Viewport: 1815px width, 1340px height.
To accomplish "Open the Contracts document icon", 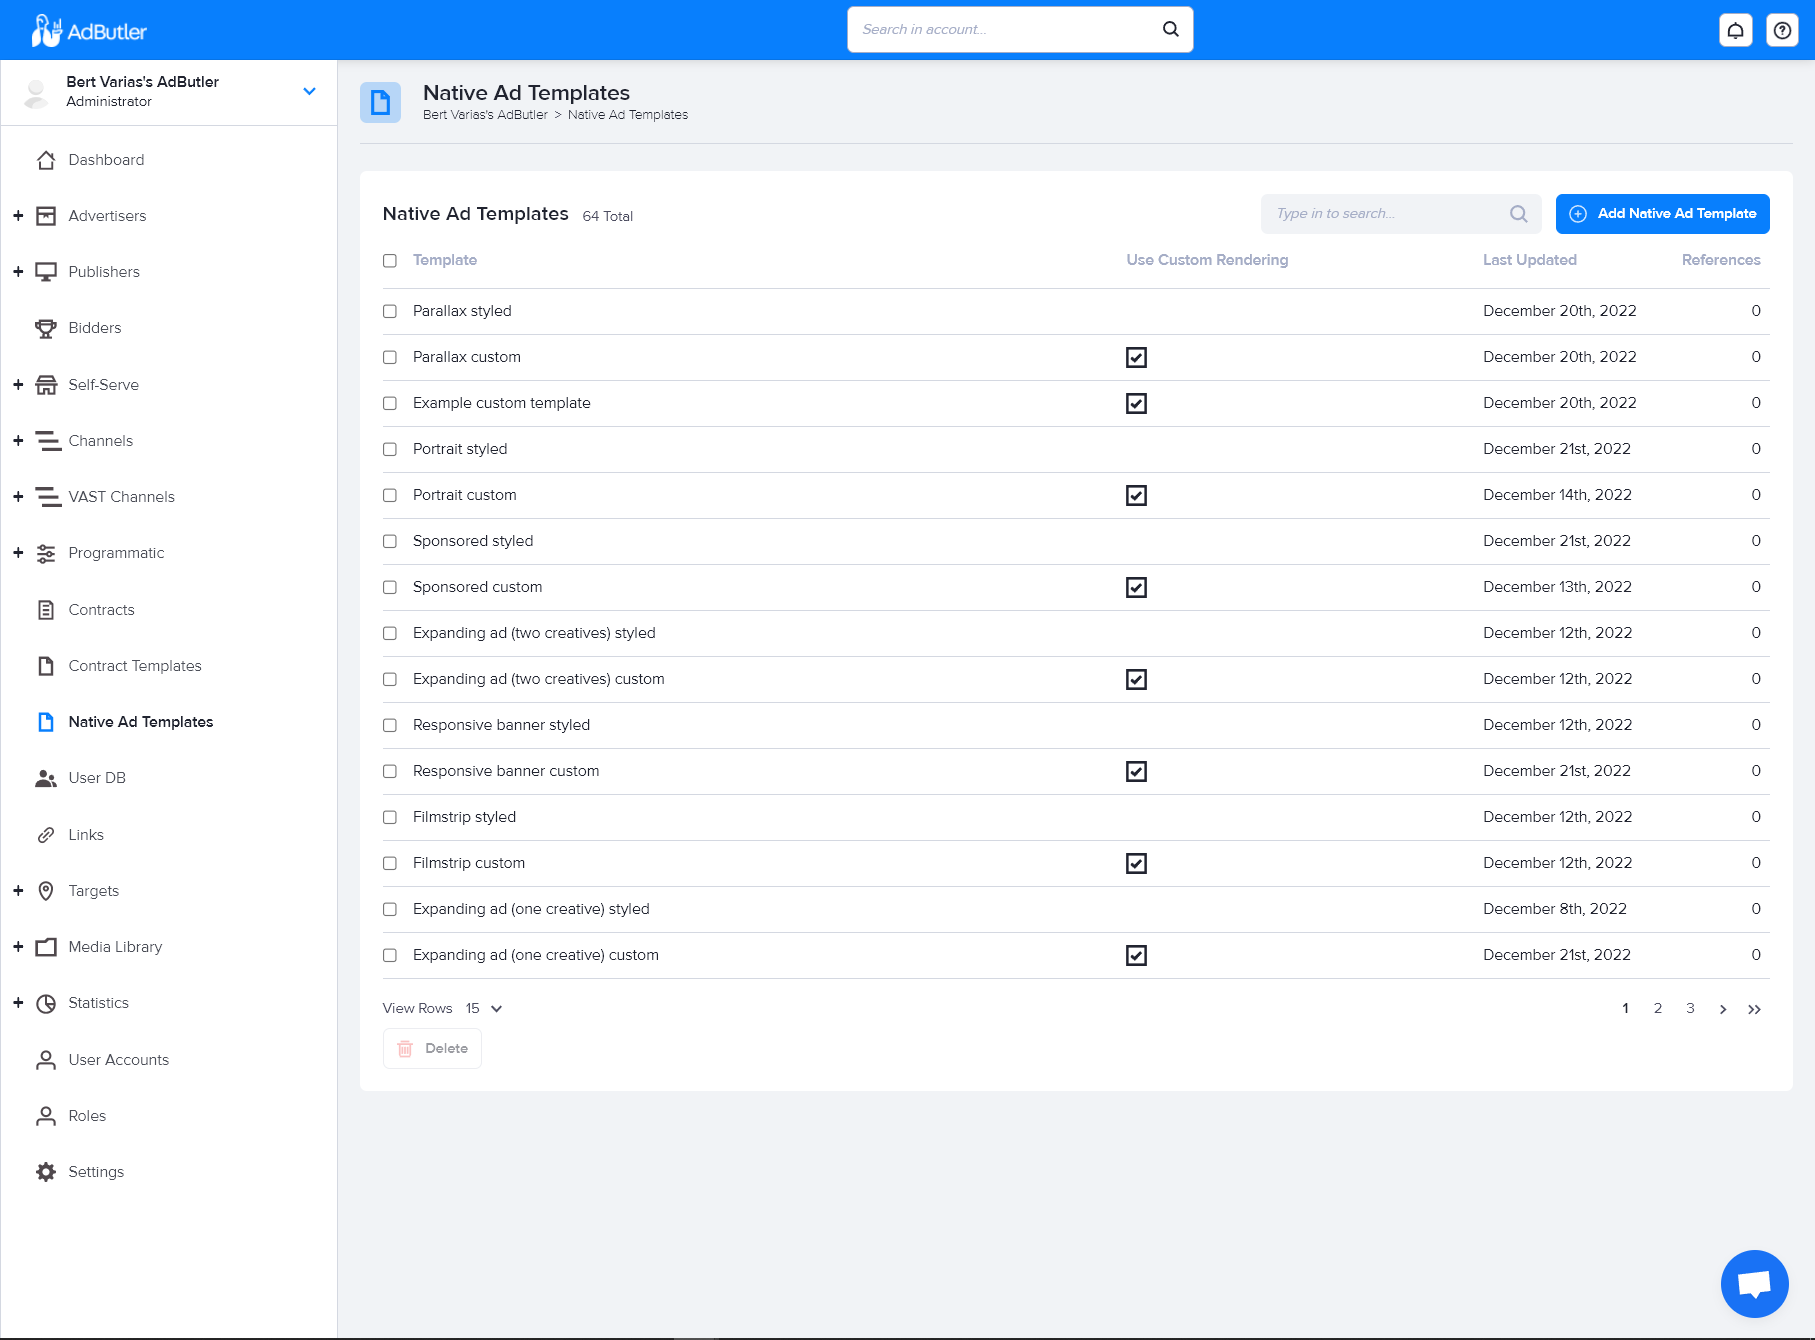I will coord(46,609).
